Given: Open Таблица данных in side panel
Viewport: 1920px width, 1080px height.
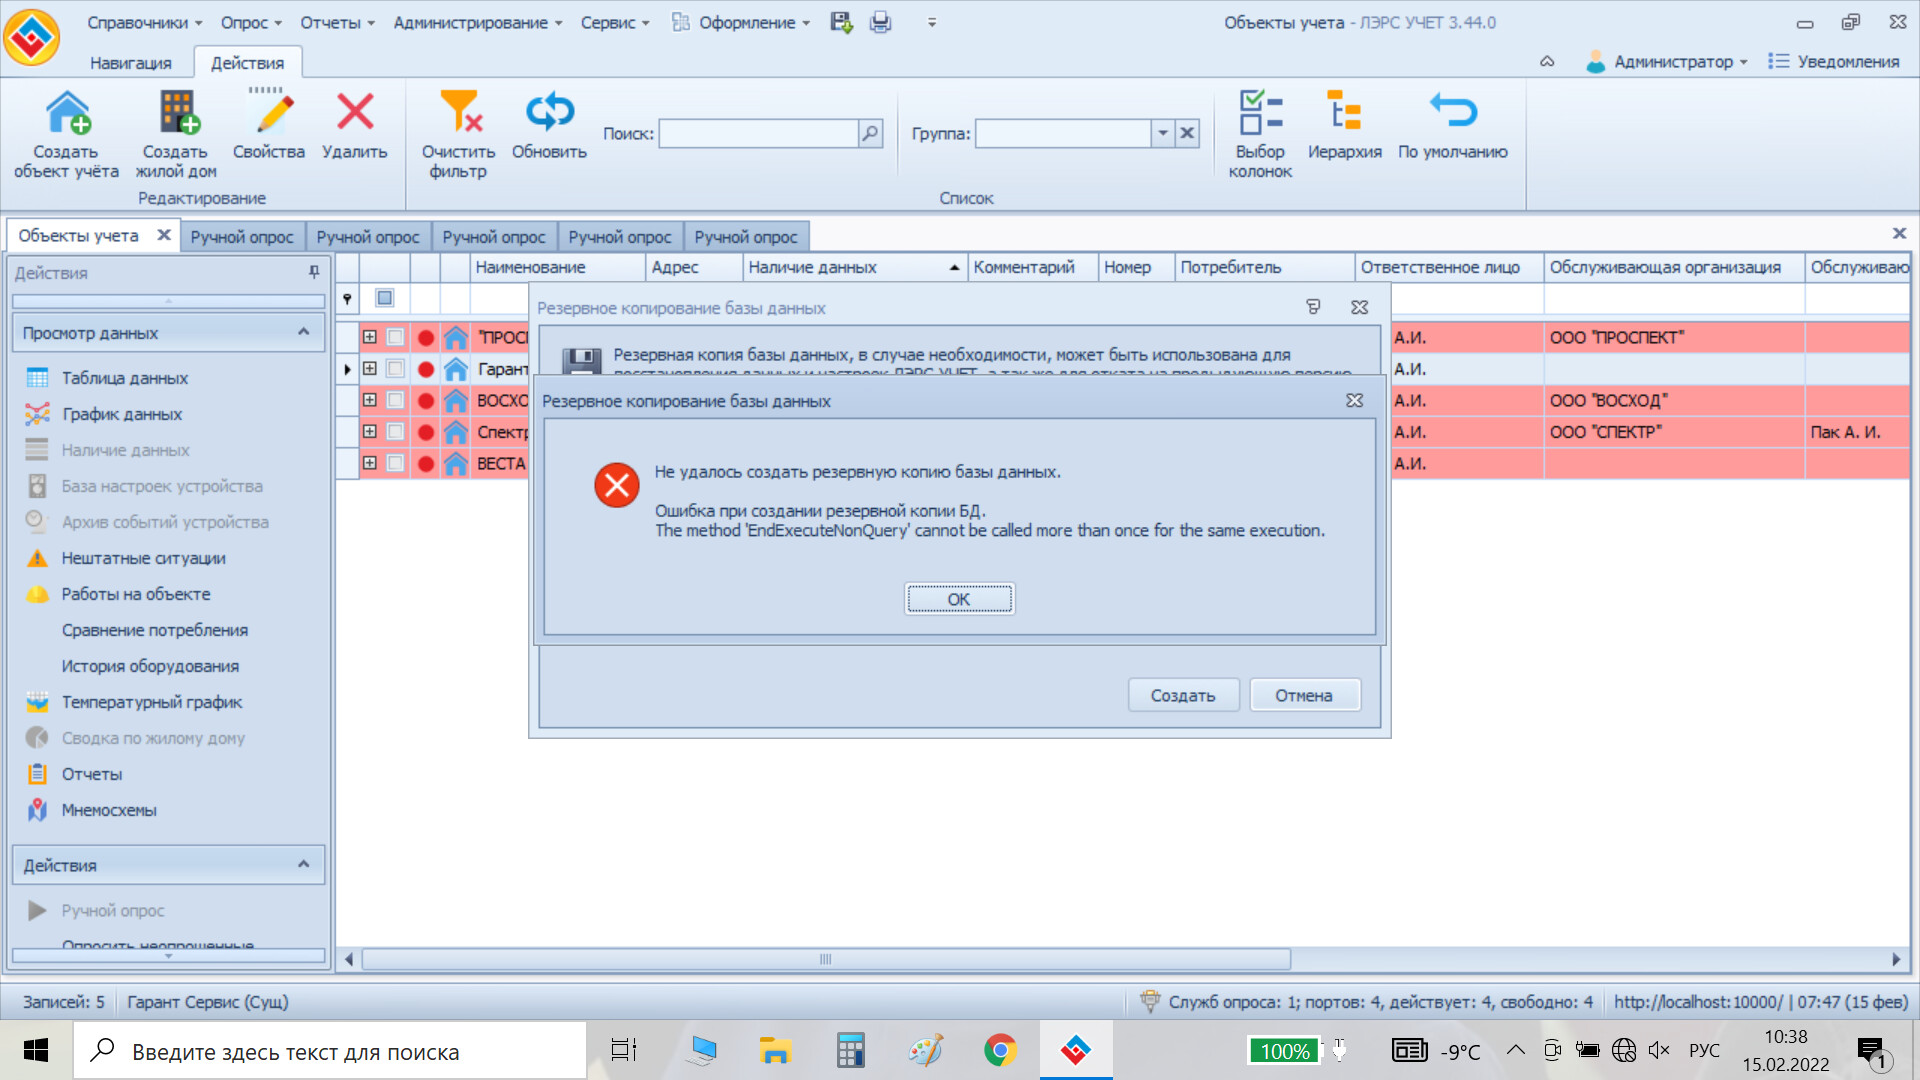Looking at the screenshot, I should point(124,378).
